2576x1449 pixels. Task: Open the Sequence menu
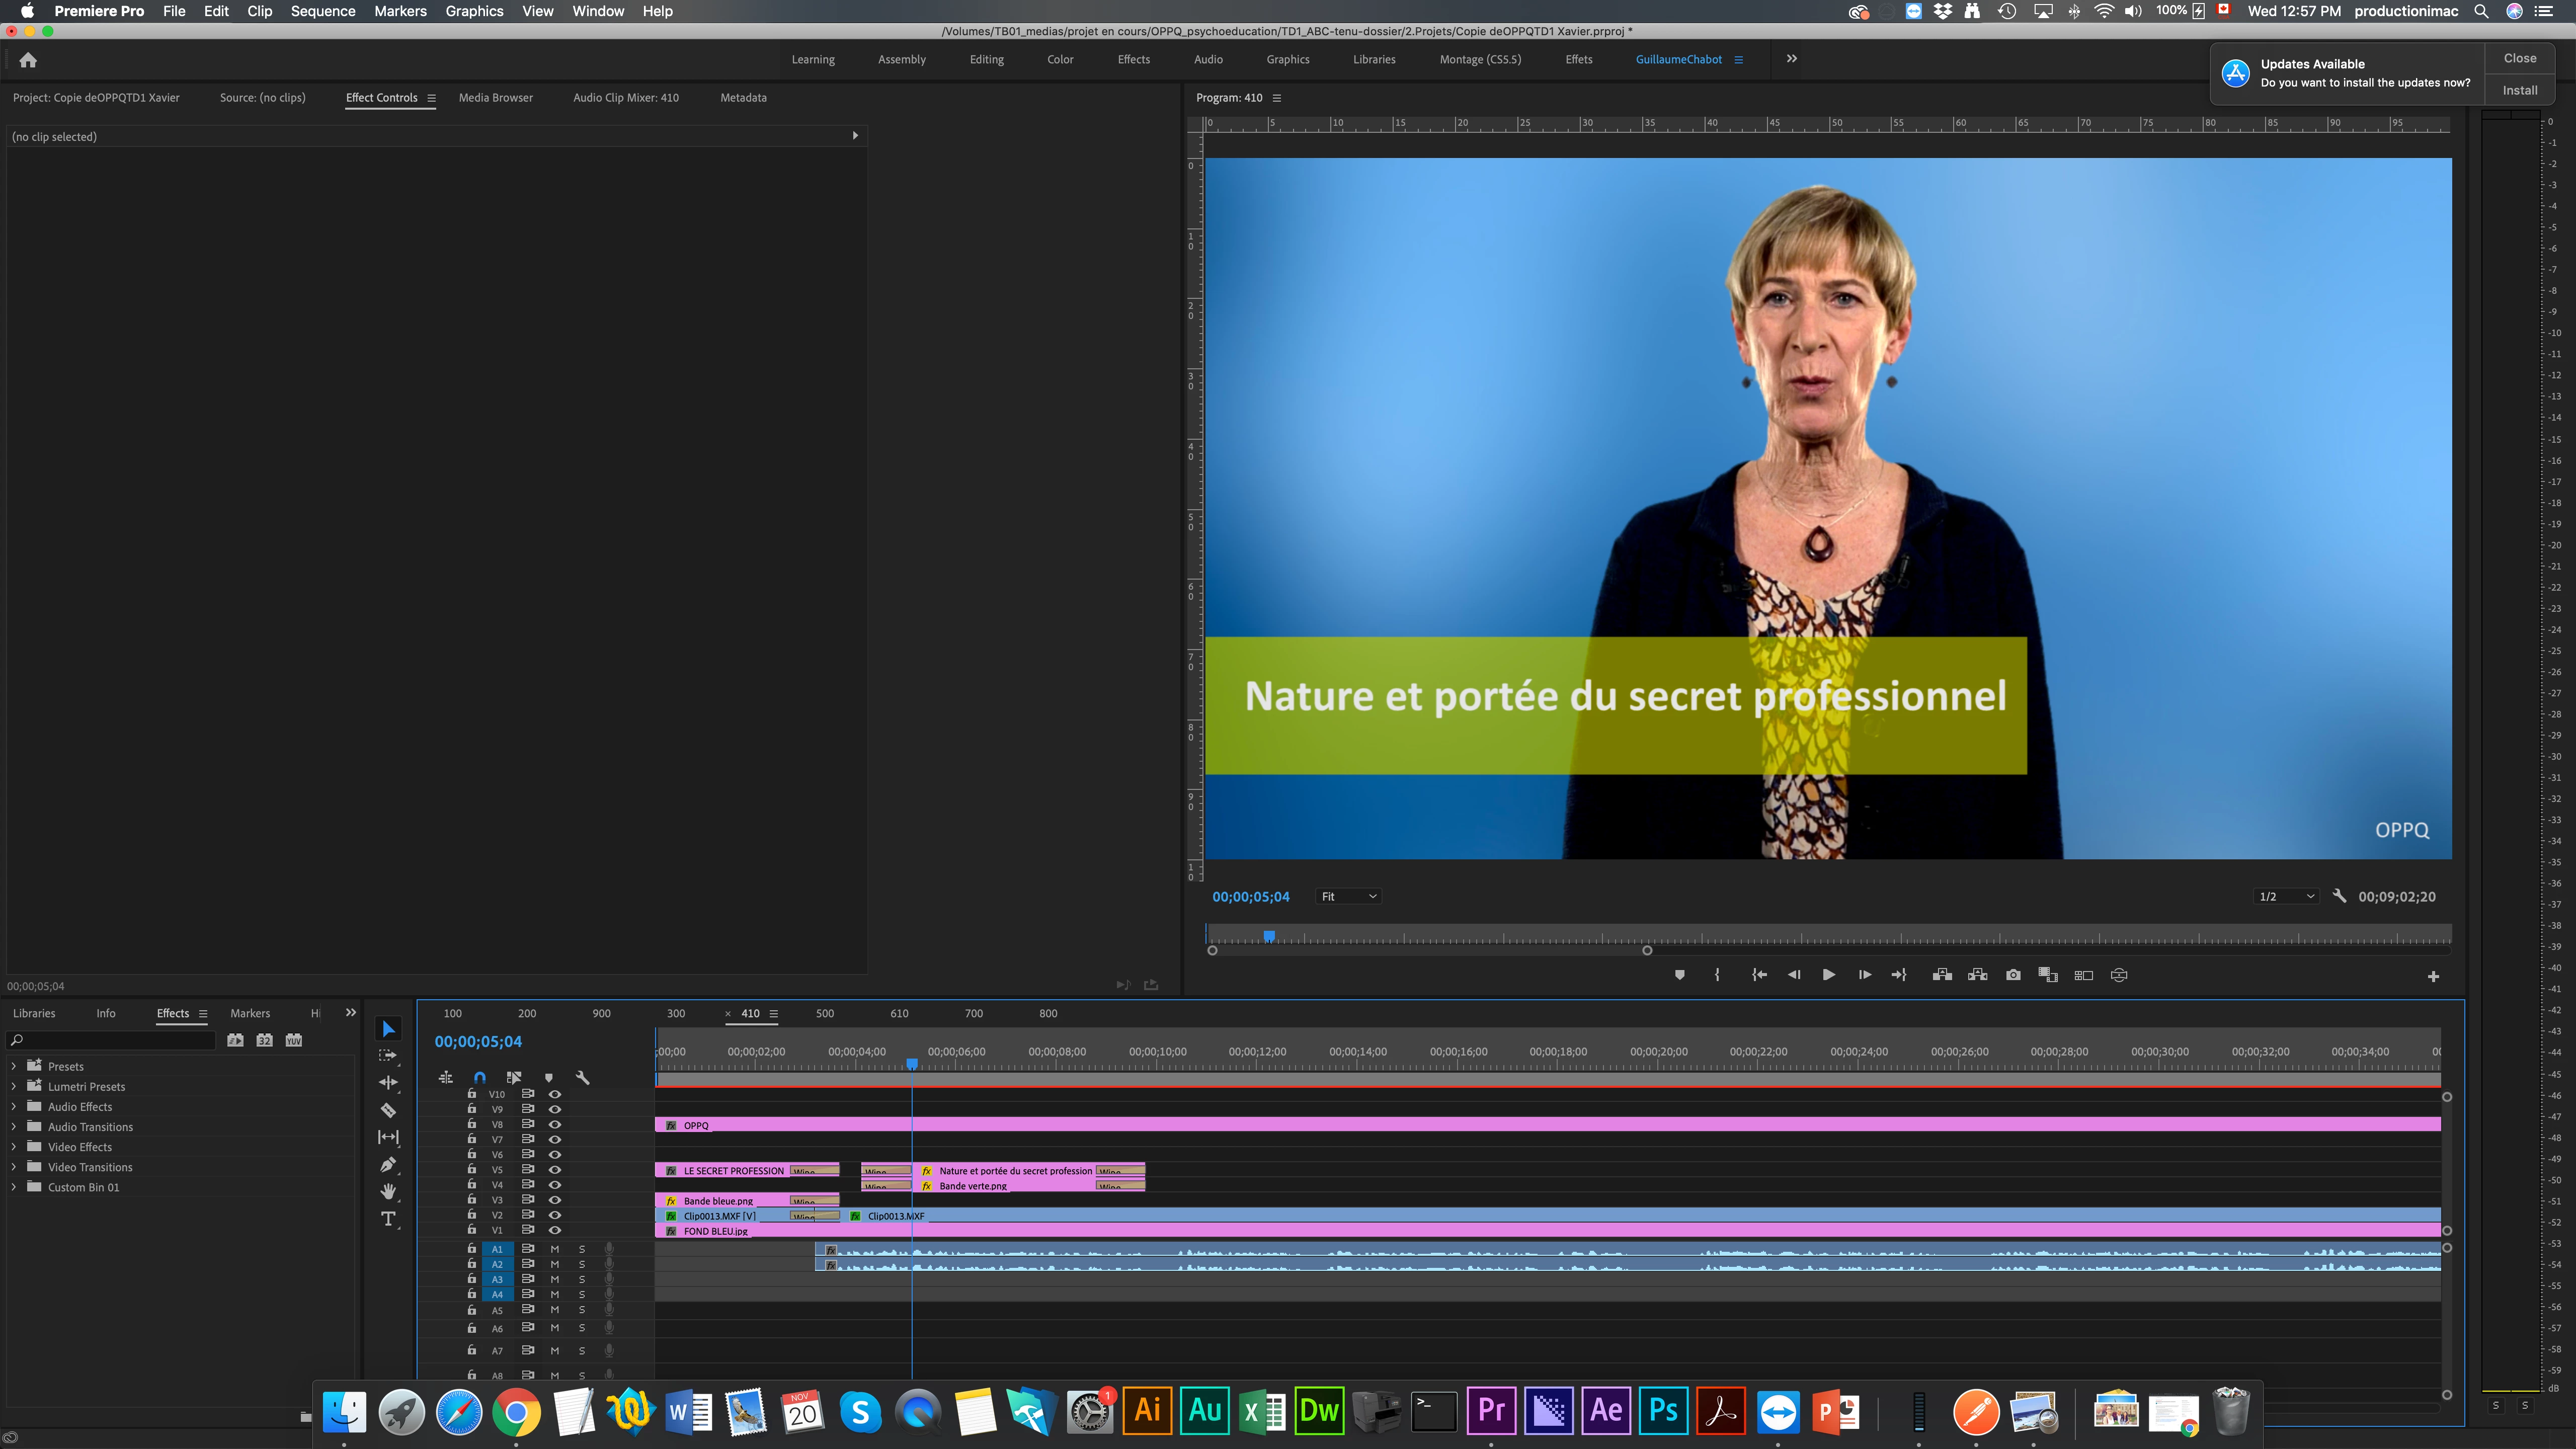(322, 11)
